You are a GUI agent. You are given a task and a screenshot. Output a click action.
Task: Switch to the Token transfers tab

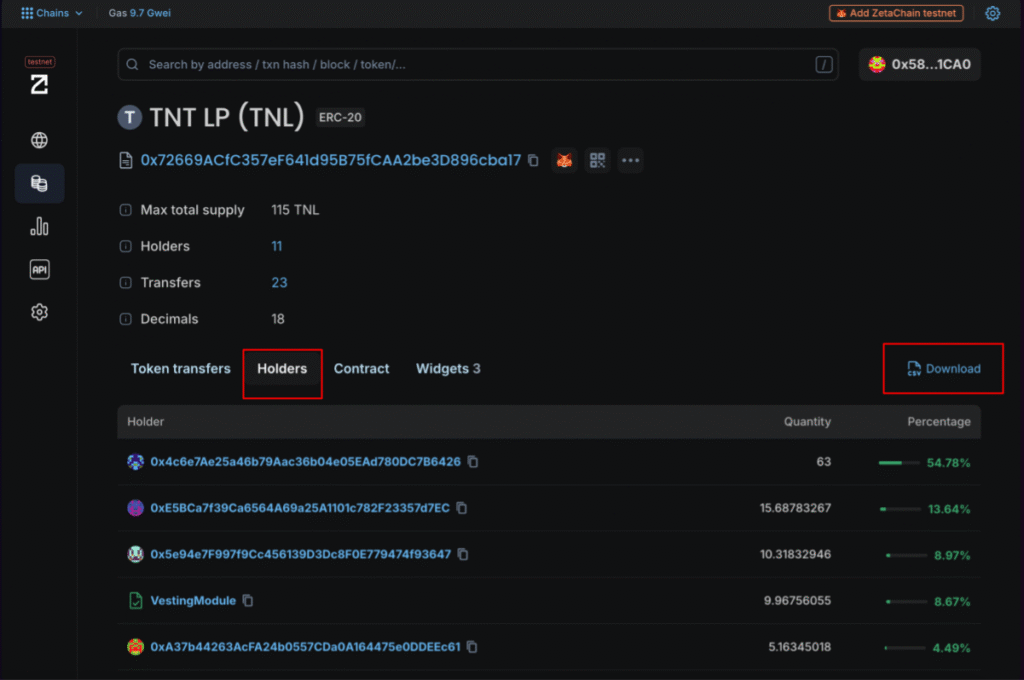180,369
